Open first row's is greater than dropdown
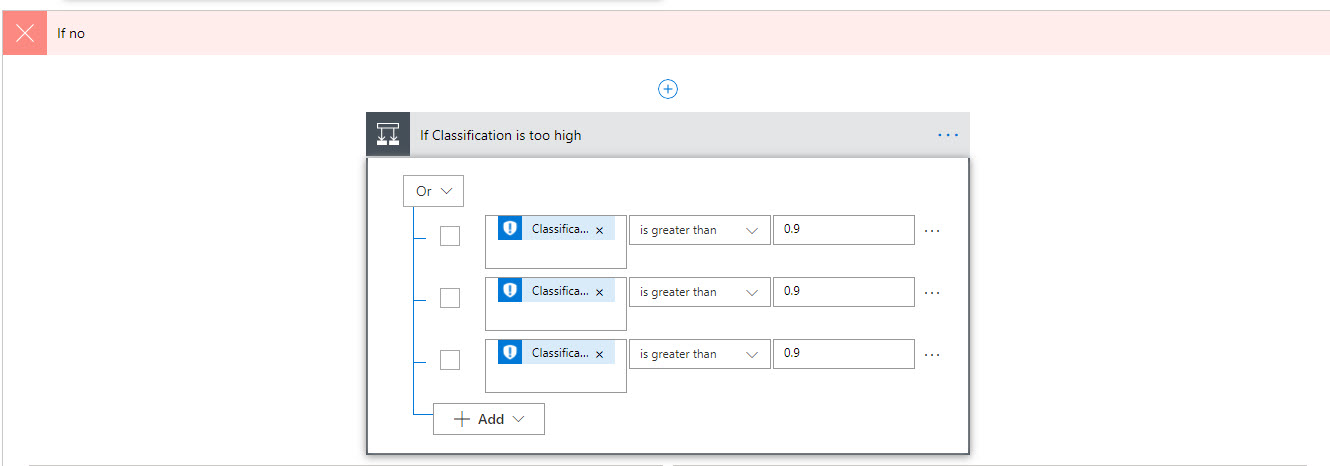This screenshot has width=1330, height=466. (699, 230)
